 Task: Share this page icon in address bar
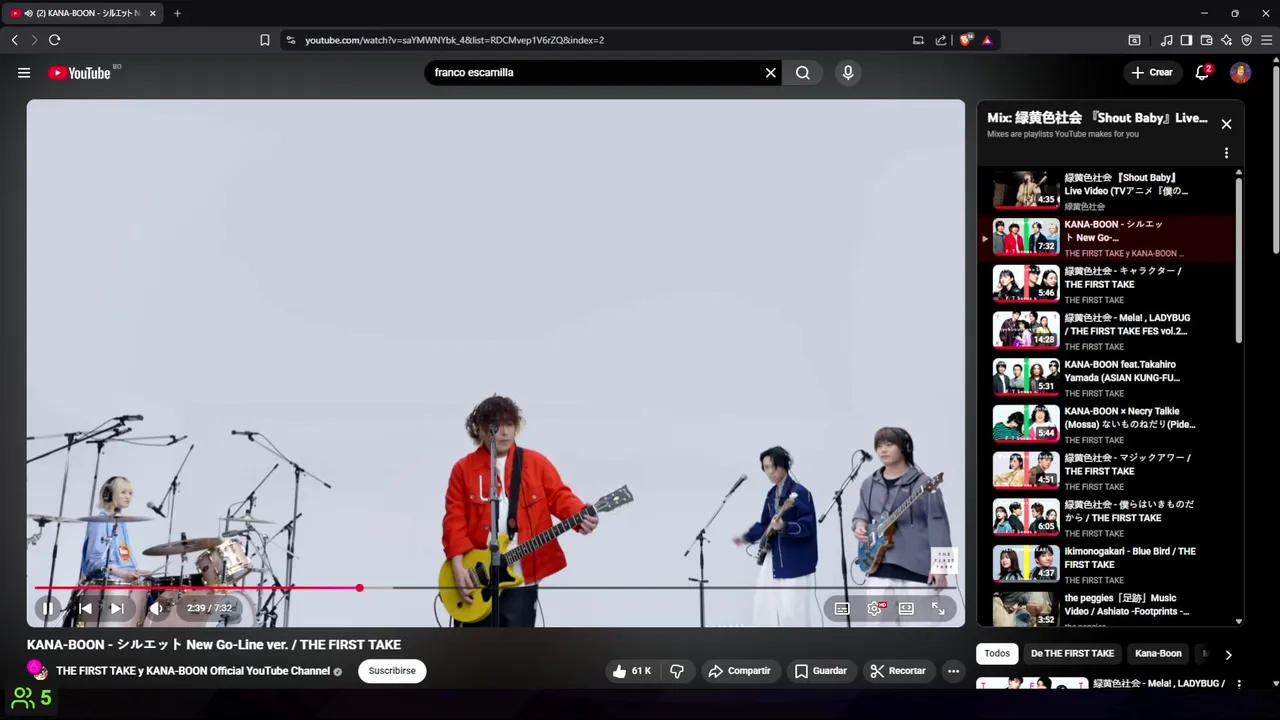pyautogui.click(x=941, y=40)
